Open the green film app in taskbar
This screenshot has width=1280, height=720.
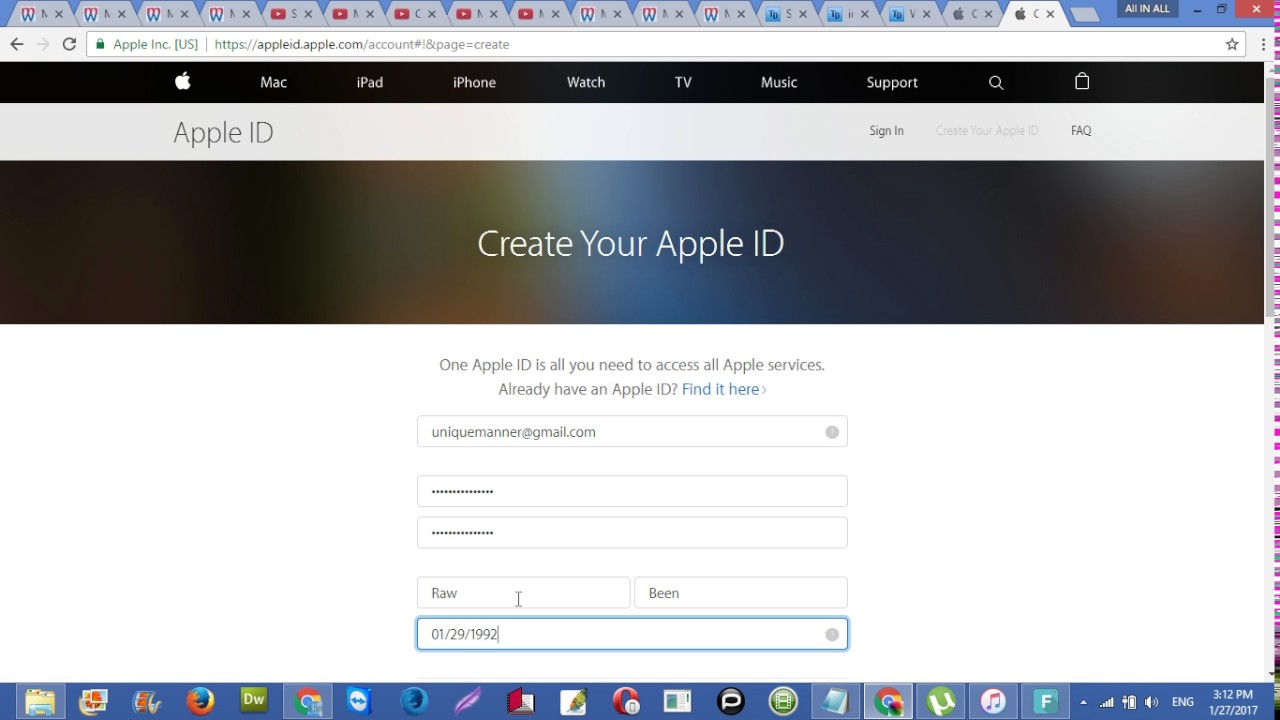tap(783, 701)
